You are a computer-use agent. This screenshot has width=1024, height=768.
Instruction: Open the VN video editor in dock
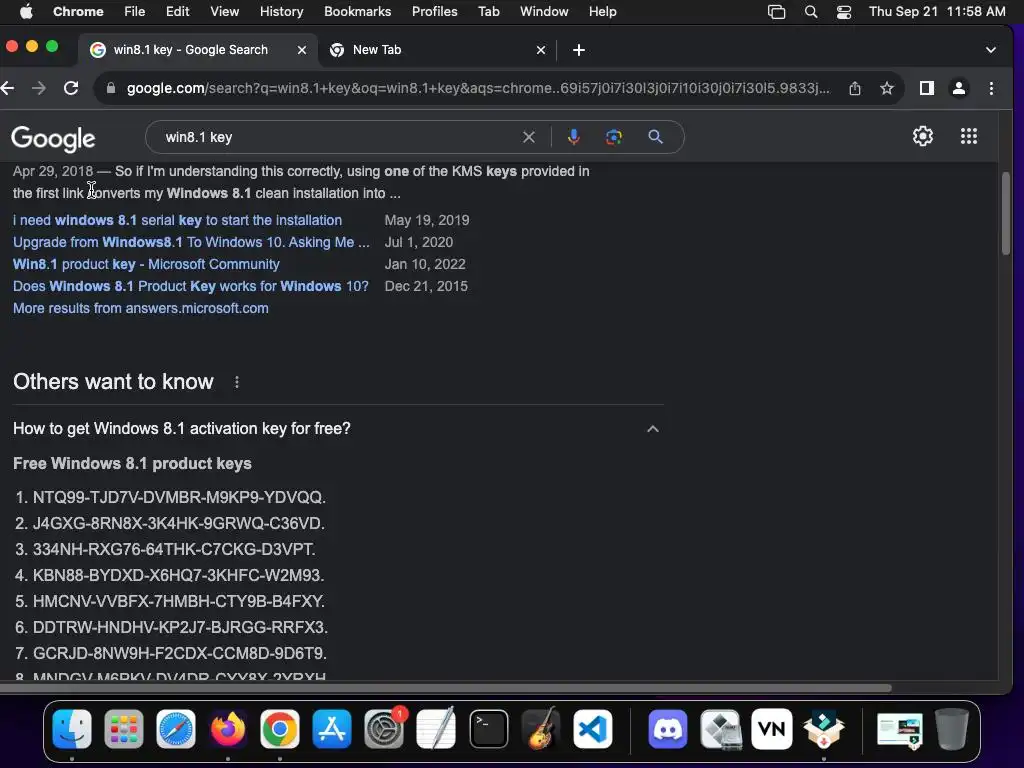[772, 729]
